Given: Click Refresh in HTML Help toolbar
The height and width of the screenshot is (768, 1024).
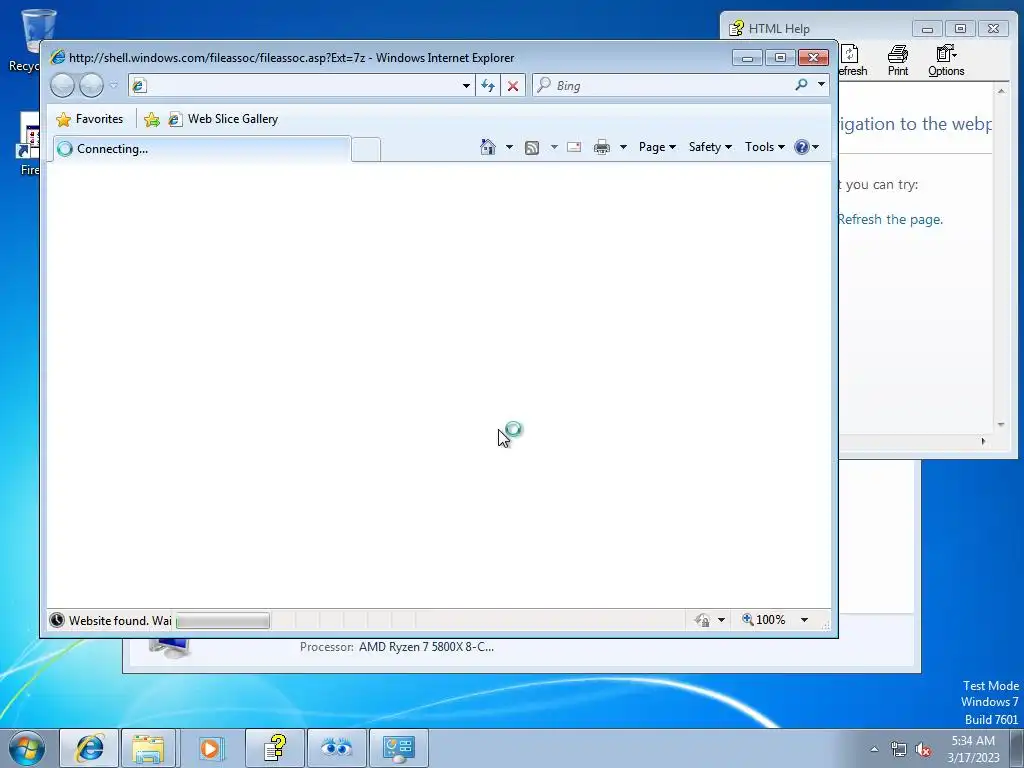Looking at the screenshot, I should click(x=852, y=61).
